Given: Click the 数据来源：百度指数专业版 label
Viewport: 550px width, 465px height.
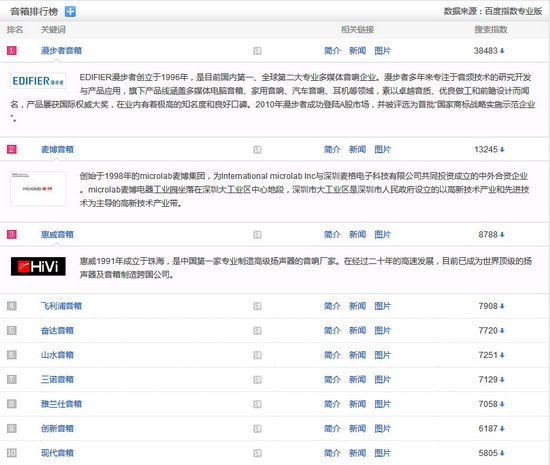Looking at the screenshot, I should [493, 12].
